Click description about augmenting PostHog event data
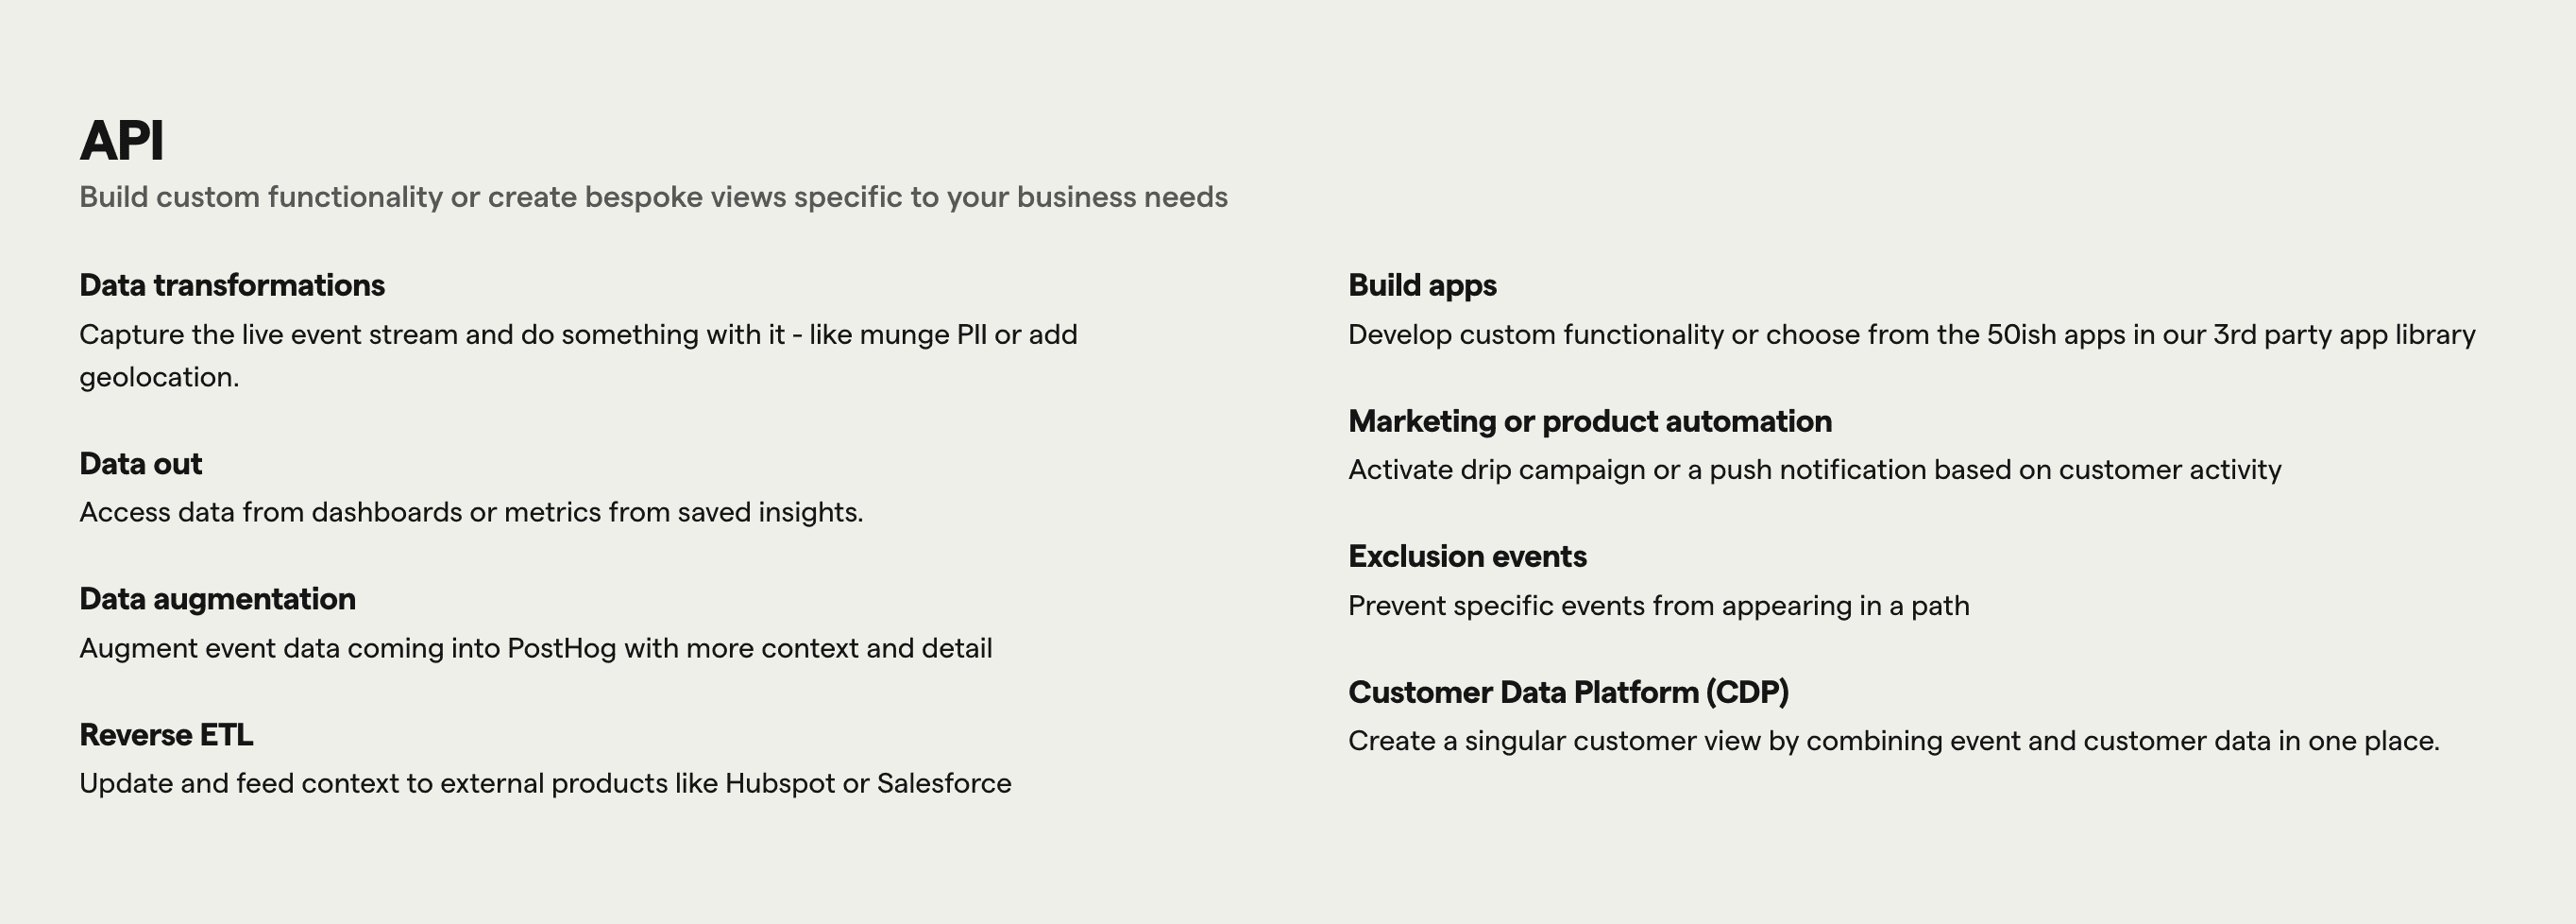 point(536,649)
